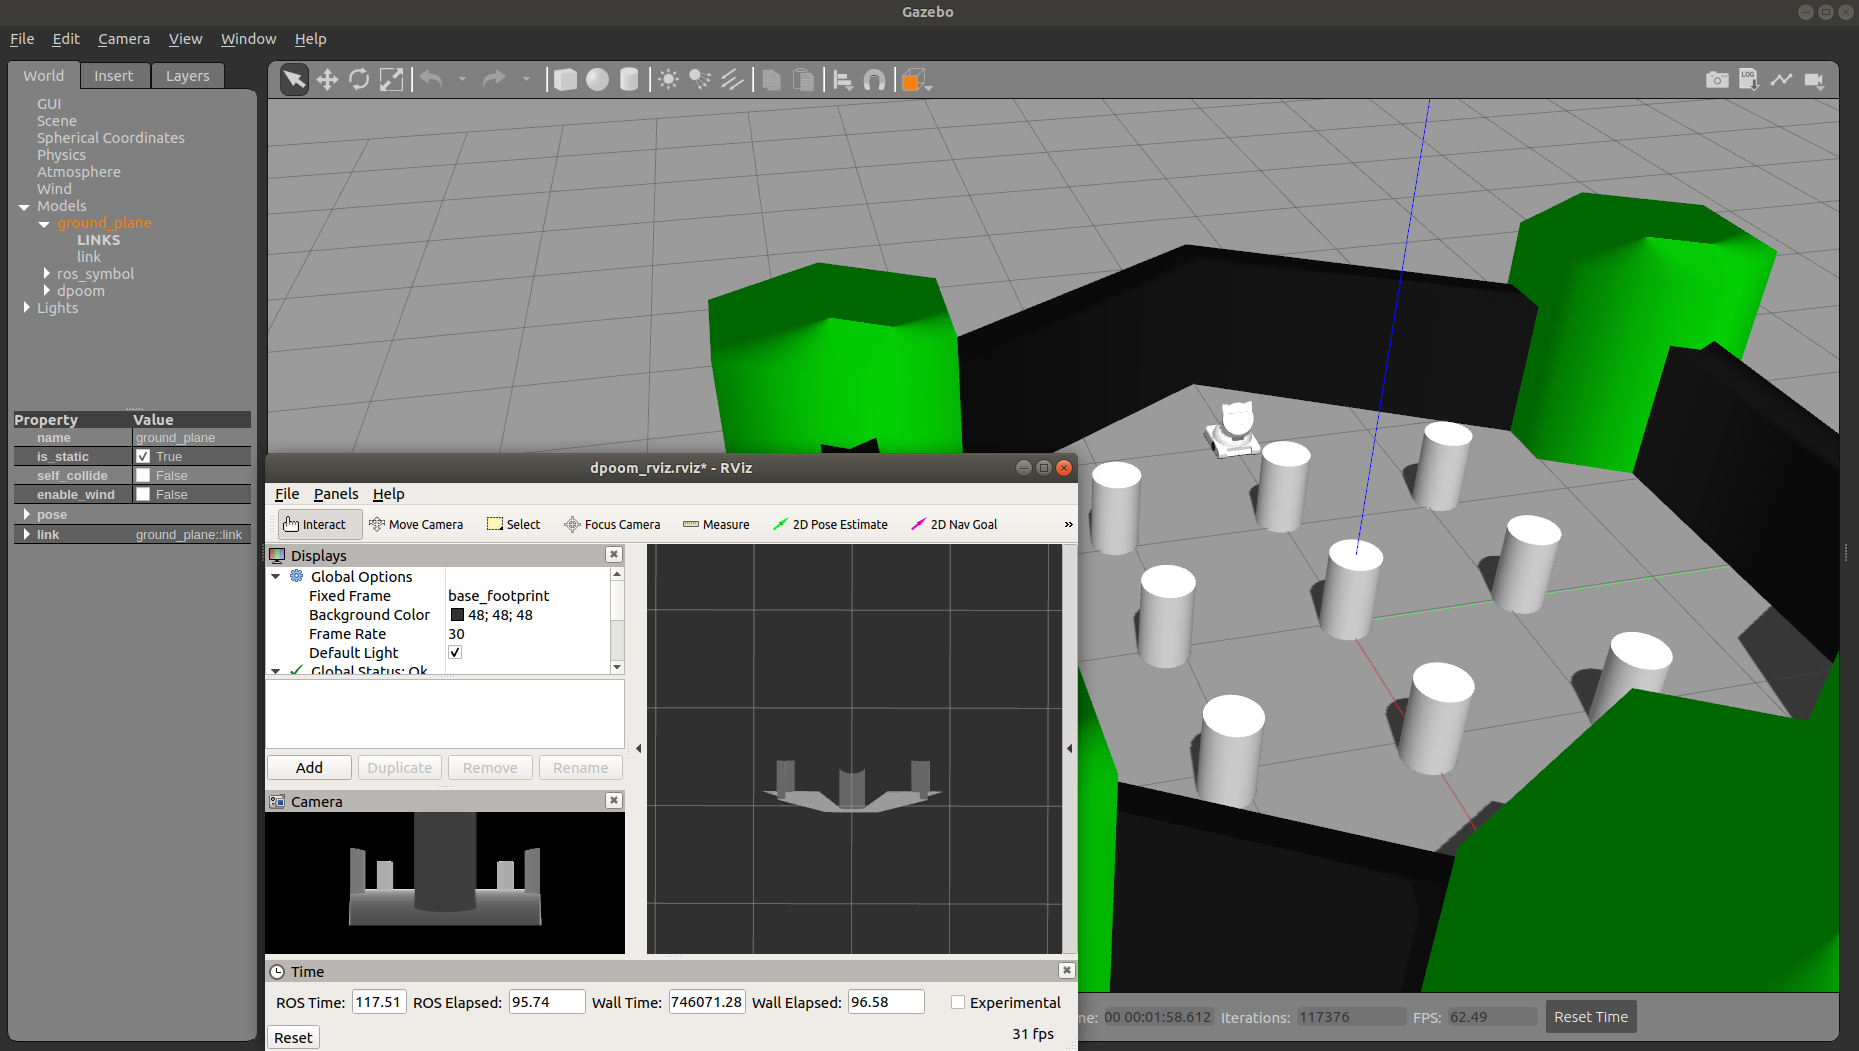The width and height of the screenshot is (1859, 1051).
Task: Close the Time panel
Action: (1067, 971)
